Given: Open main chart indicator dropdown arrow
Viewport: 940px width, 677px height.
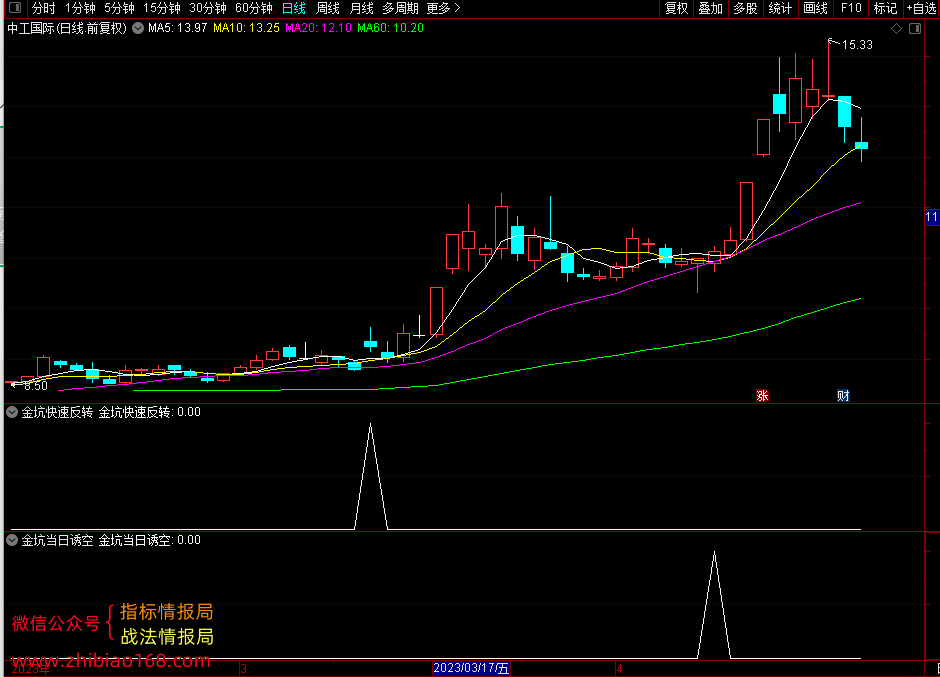Looking at the screenshot, I should tap(138, 28).
